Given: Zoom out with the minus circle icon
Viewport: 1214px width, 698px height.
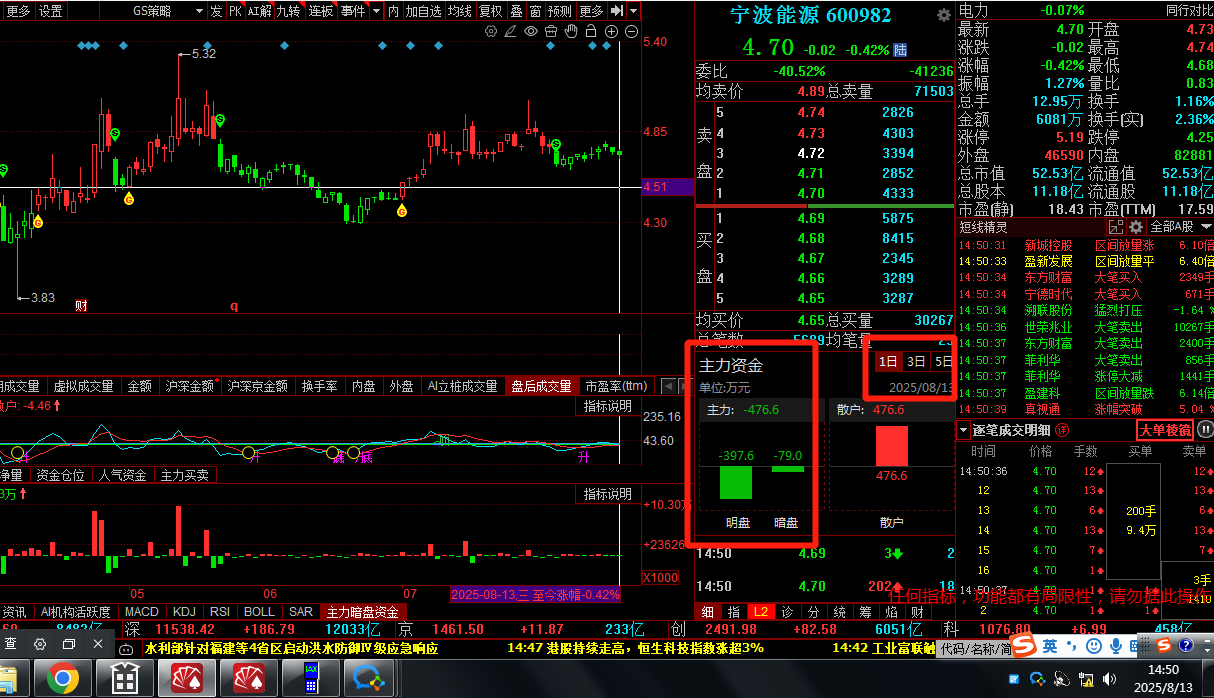Looking at the screenshot, I should click(x=631, y=31).
